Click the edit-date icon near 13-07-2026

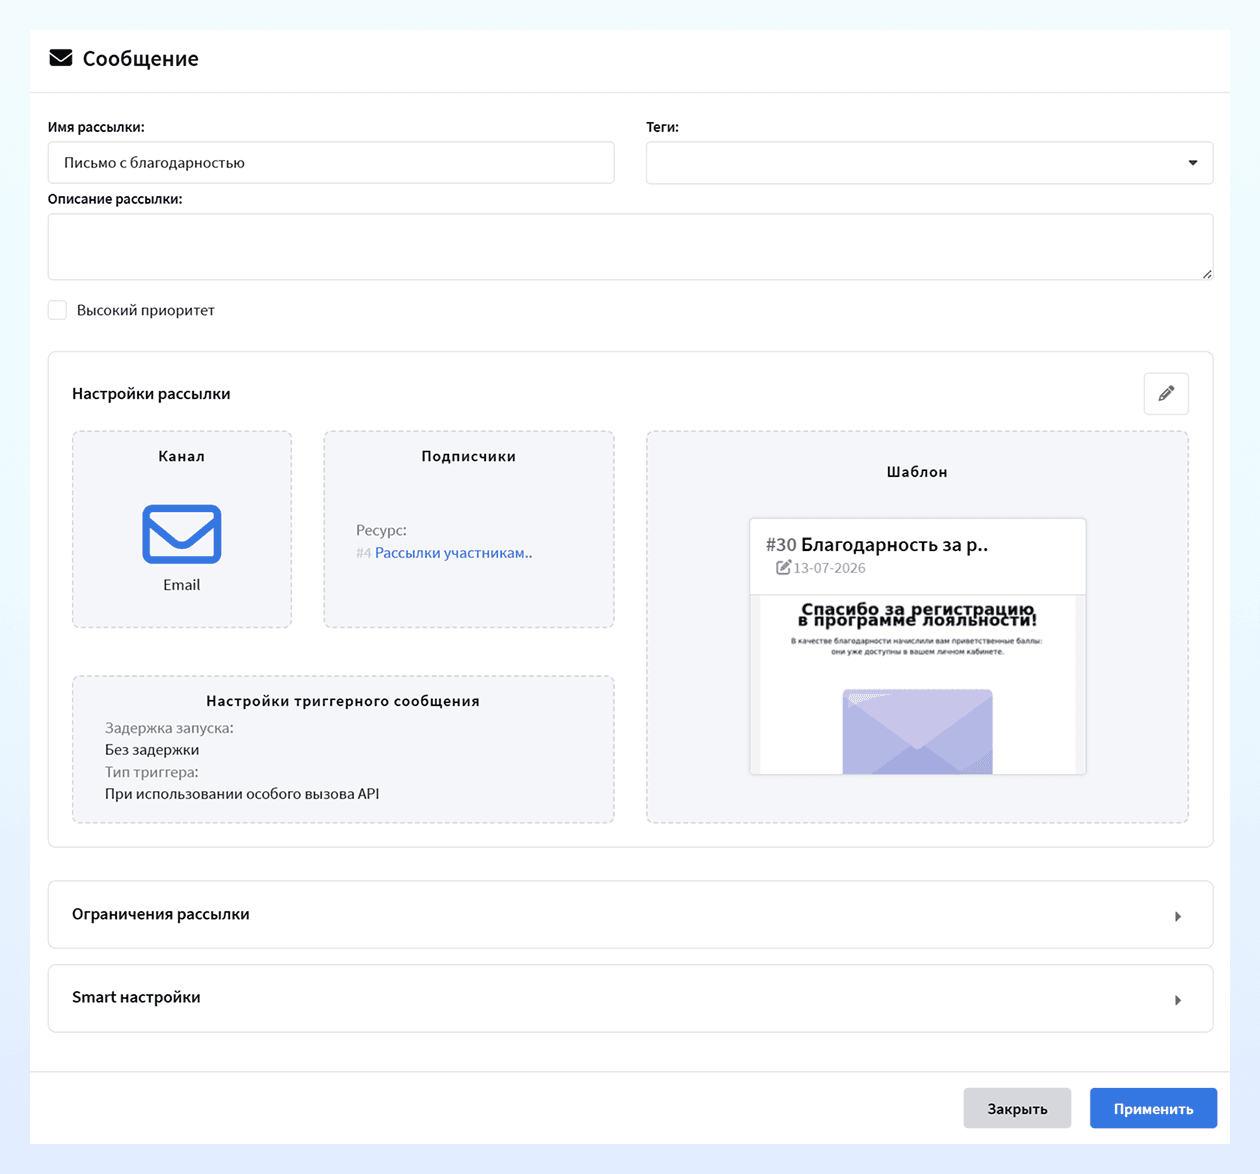(x=784, y=567)
